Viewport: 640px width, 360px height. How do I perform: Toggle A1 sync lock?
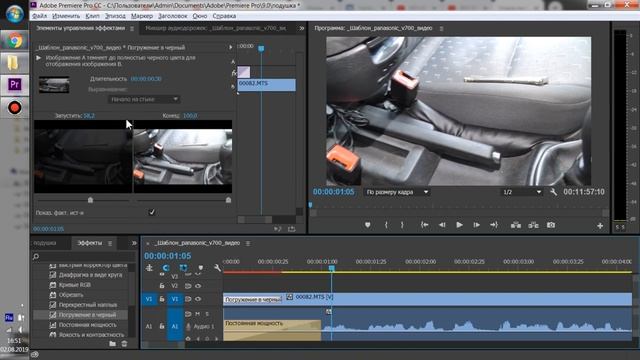click(x=188, y=313)
